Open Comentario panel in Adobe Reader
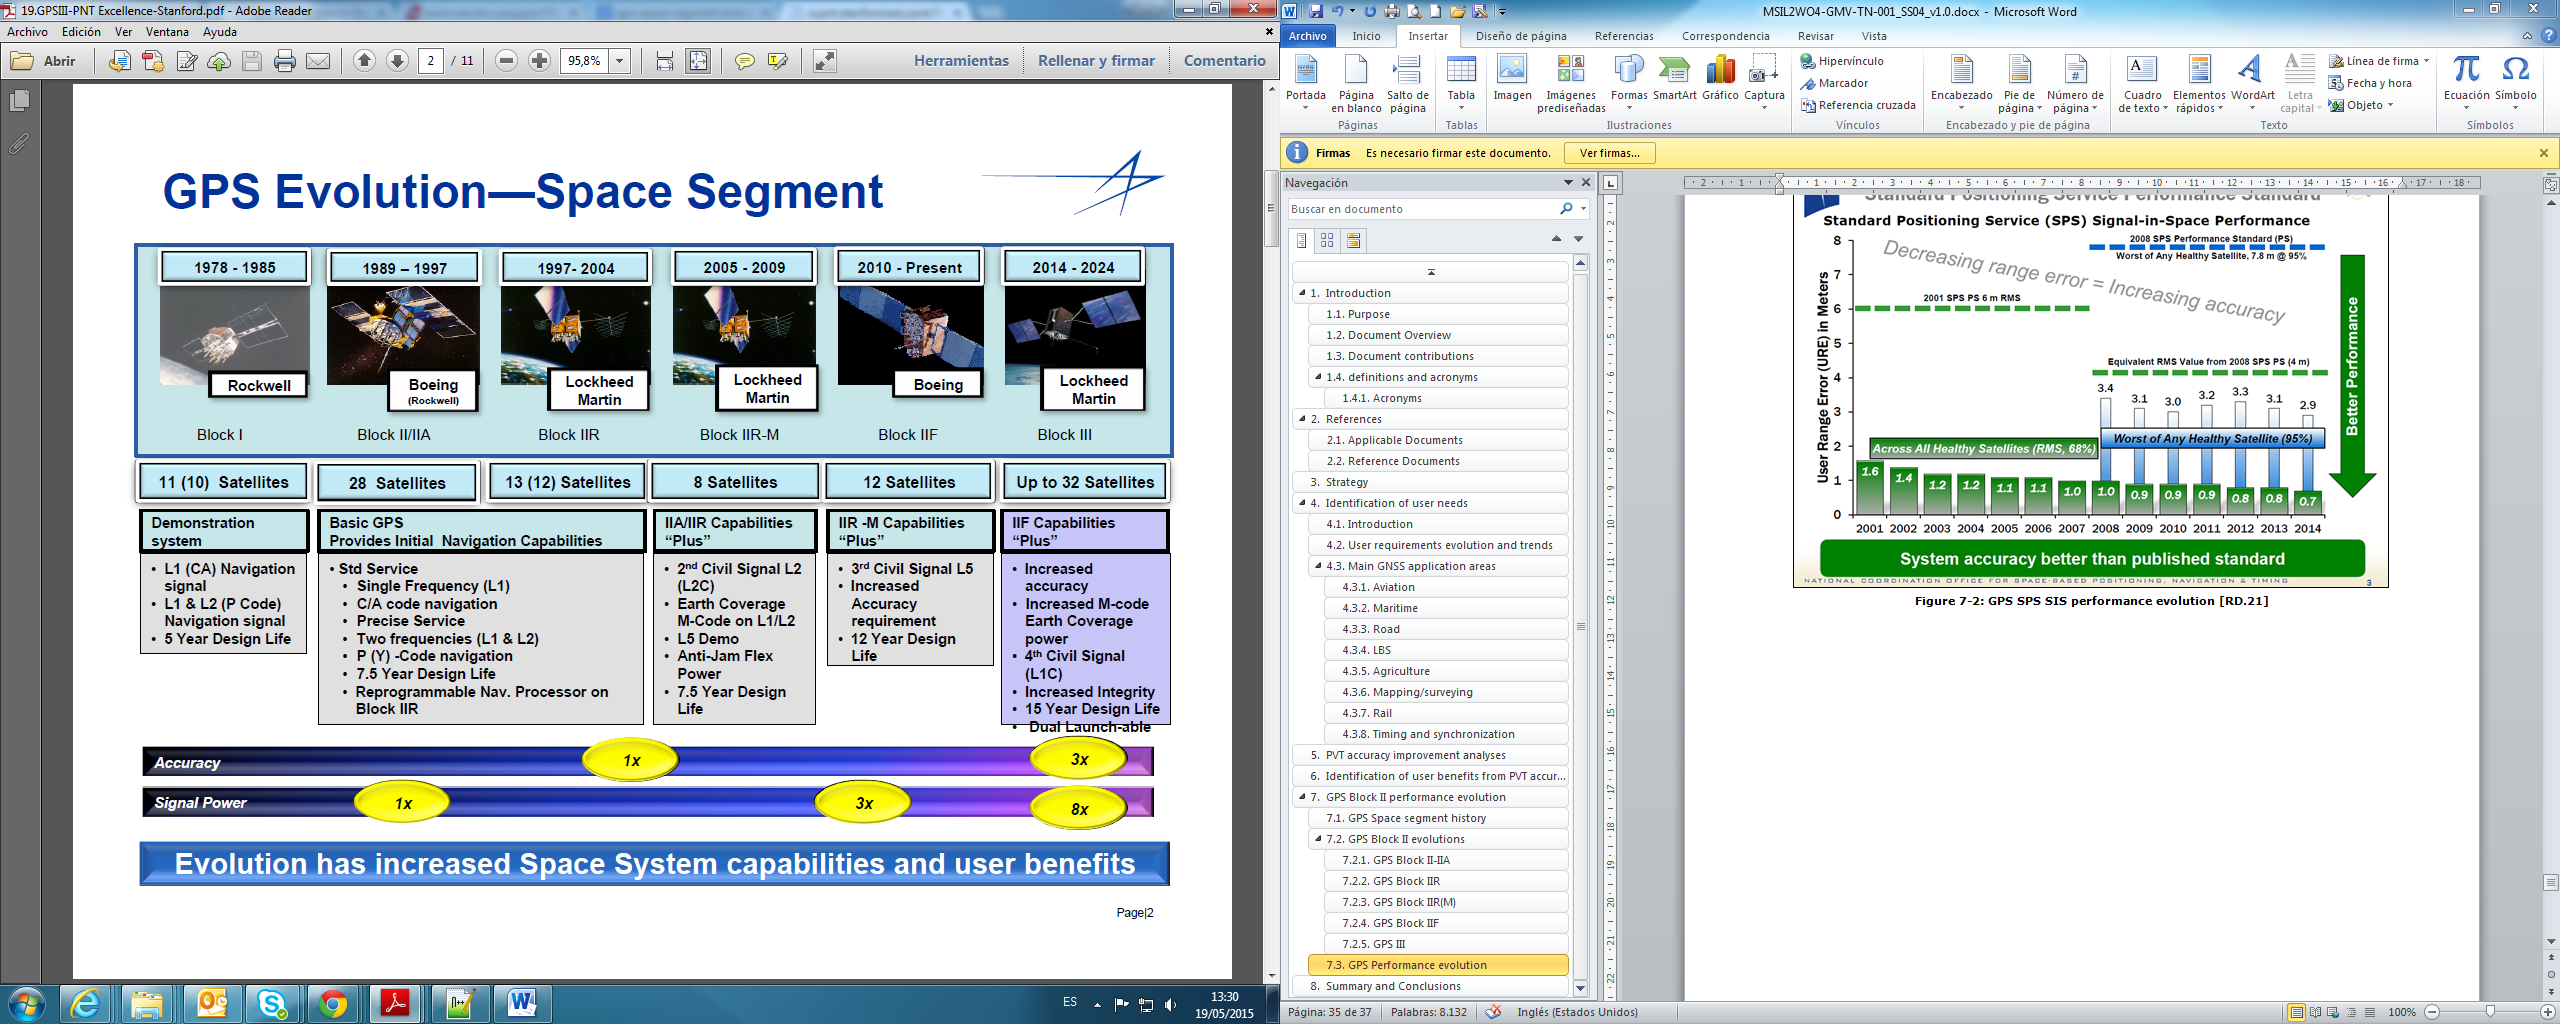 pyautogui.click(x=1224, y=61)
